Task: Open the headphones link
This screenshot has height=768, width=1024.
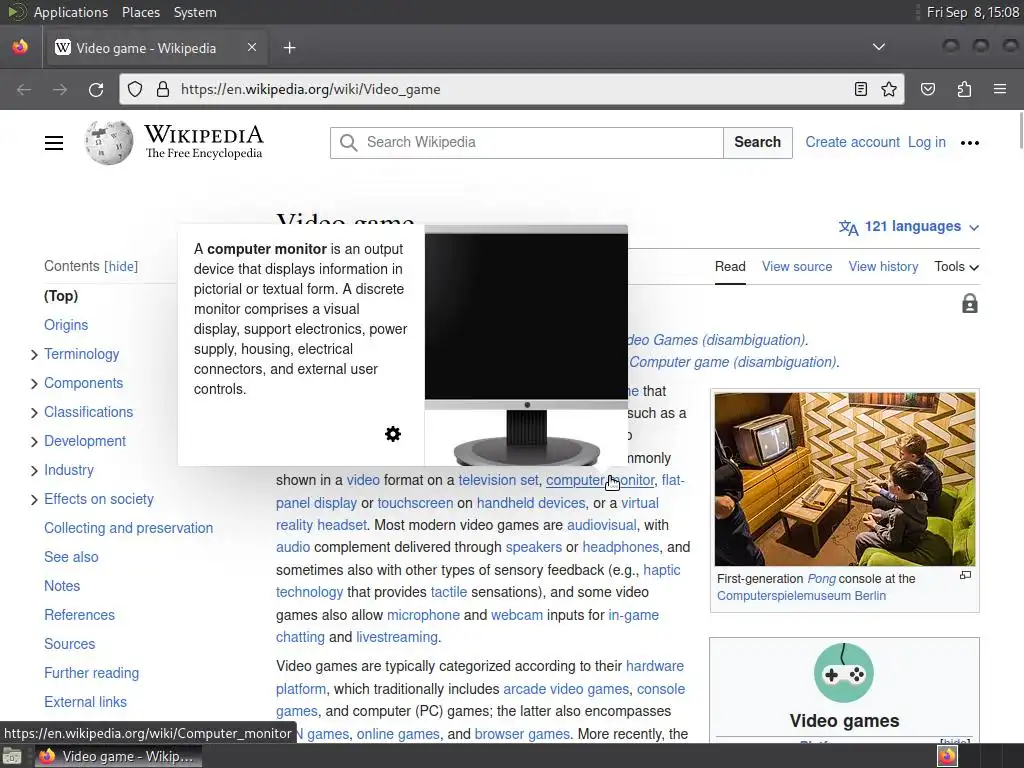Action: point(620,547)
